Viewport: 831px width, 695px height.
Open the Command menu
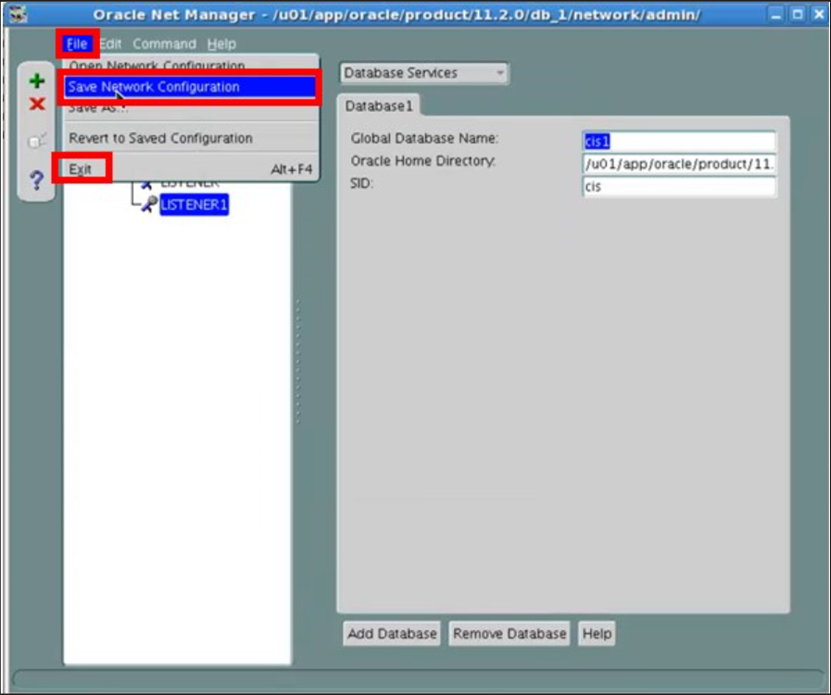coord(164,43)
